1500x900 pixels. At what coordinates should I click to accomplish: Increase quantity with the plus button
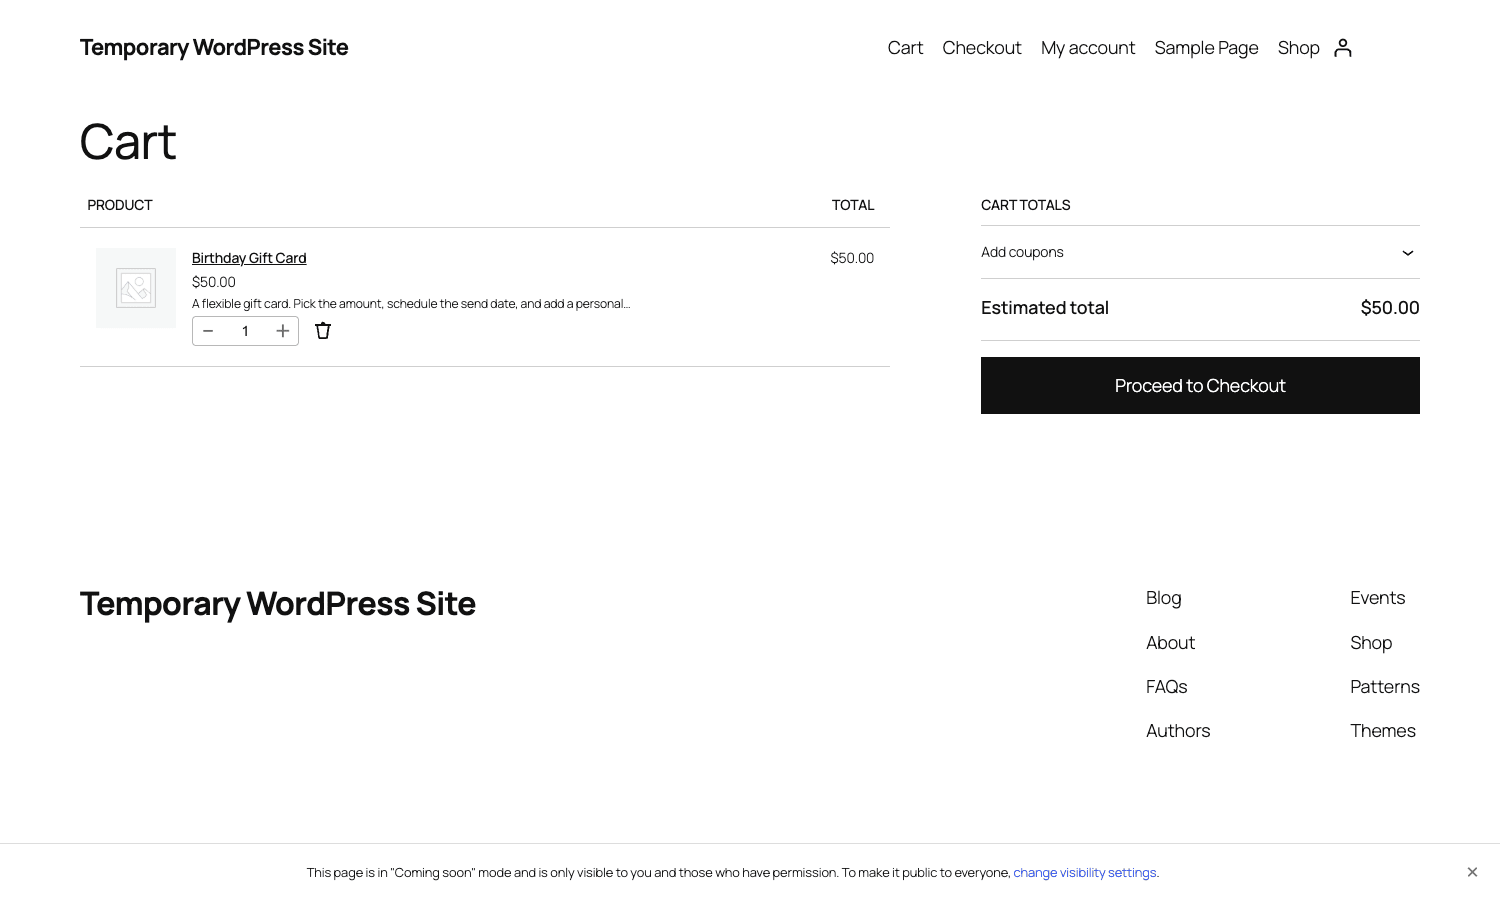point(283,331)
